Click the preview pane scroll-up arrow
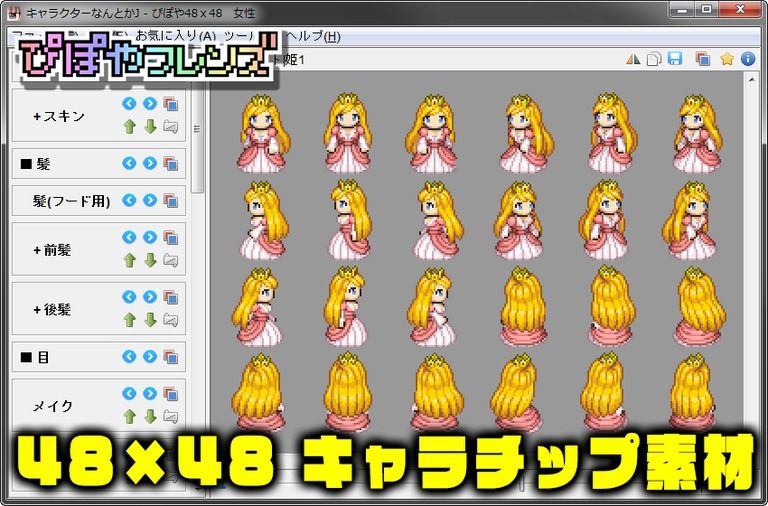This screenshot has width=768, height=506. point(752,79)
